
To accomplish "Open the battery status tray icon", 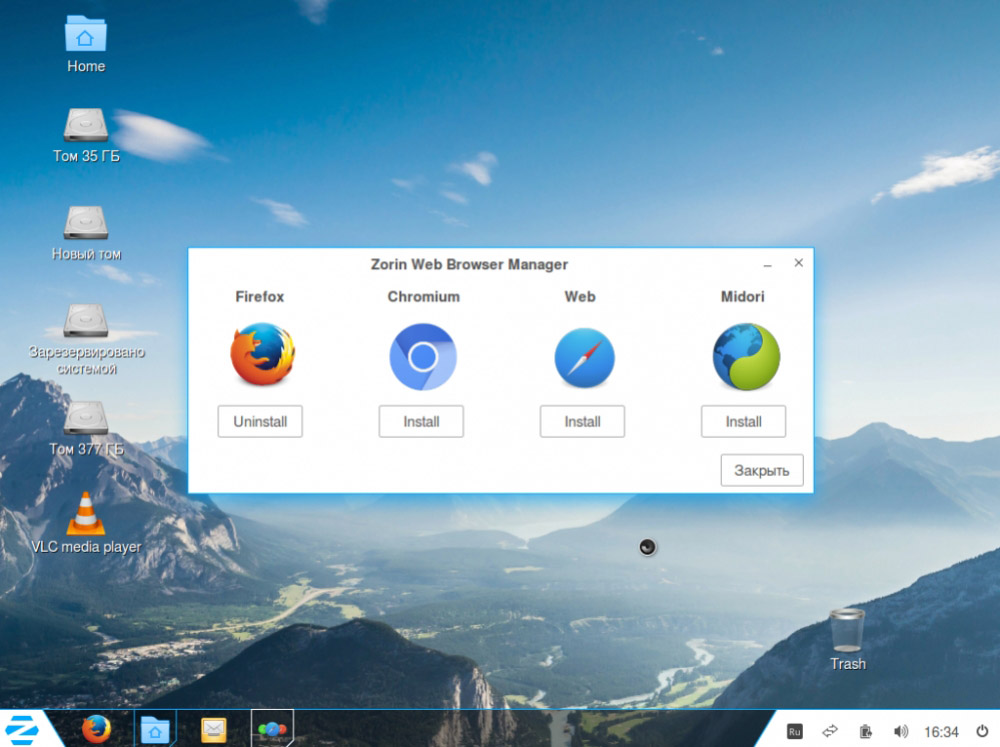I will coord(865,731).
